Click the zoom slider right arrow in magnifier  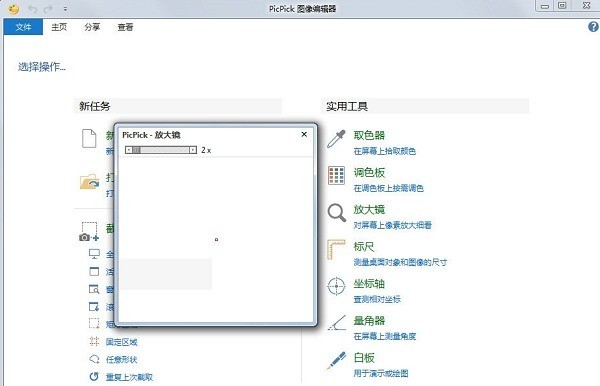pos(193,150)
